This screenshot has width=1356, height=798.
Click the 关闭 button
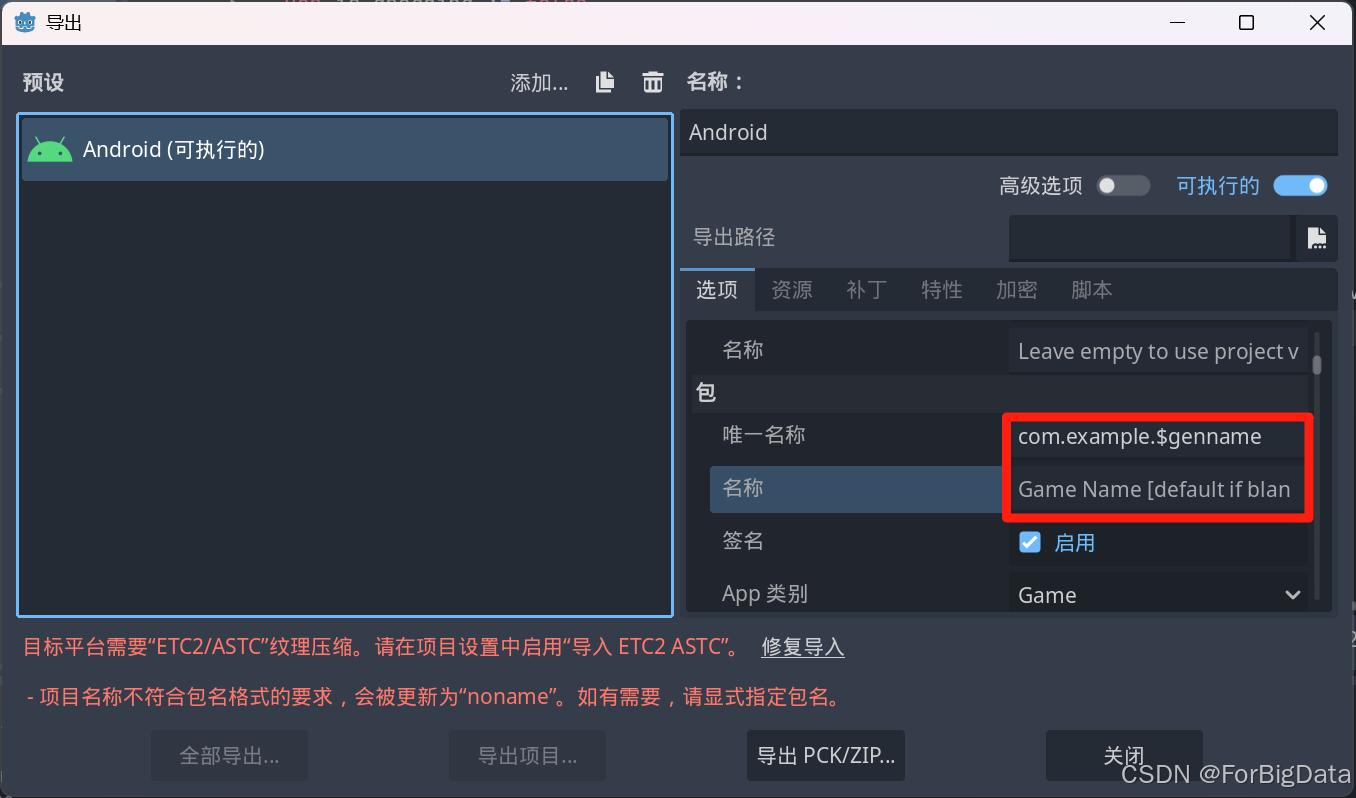1124,755
